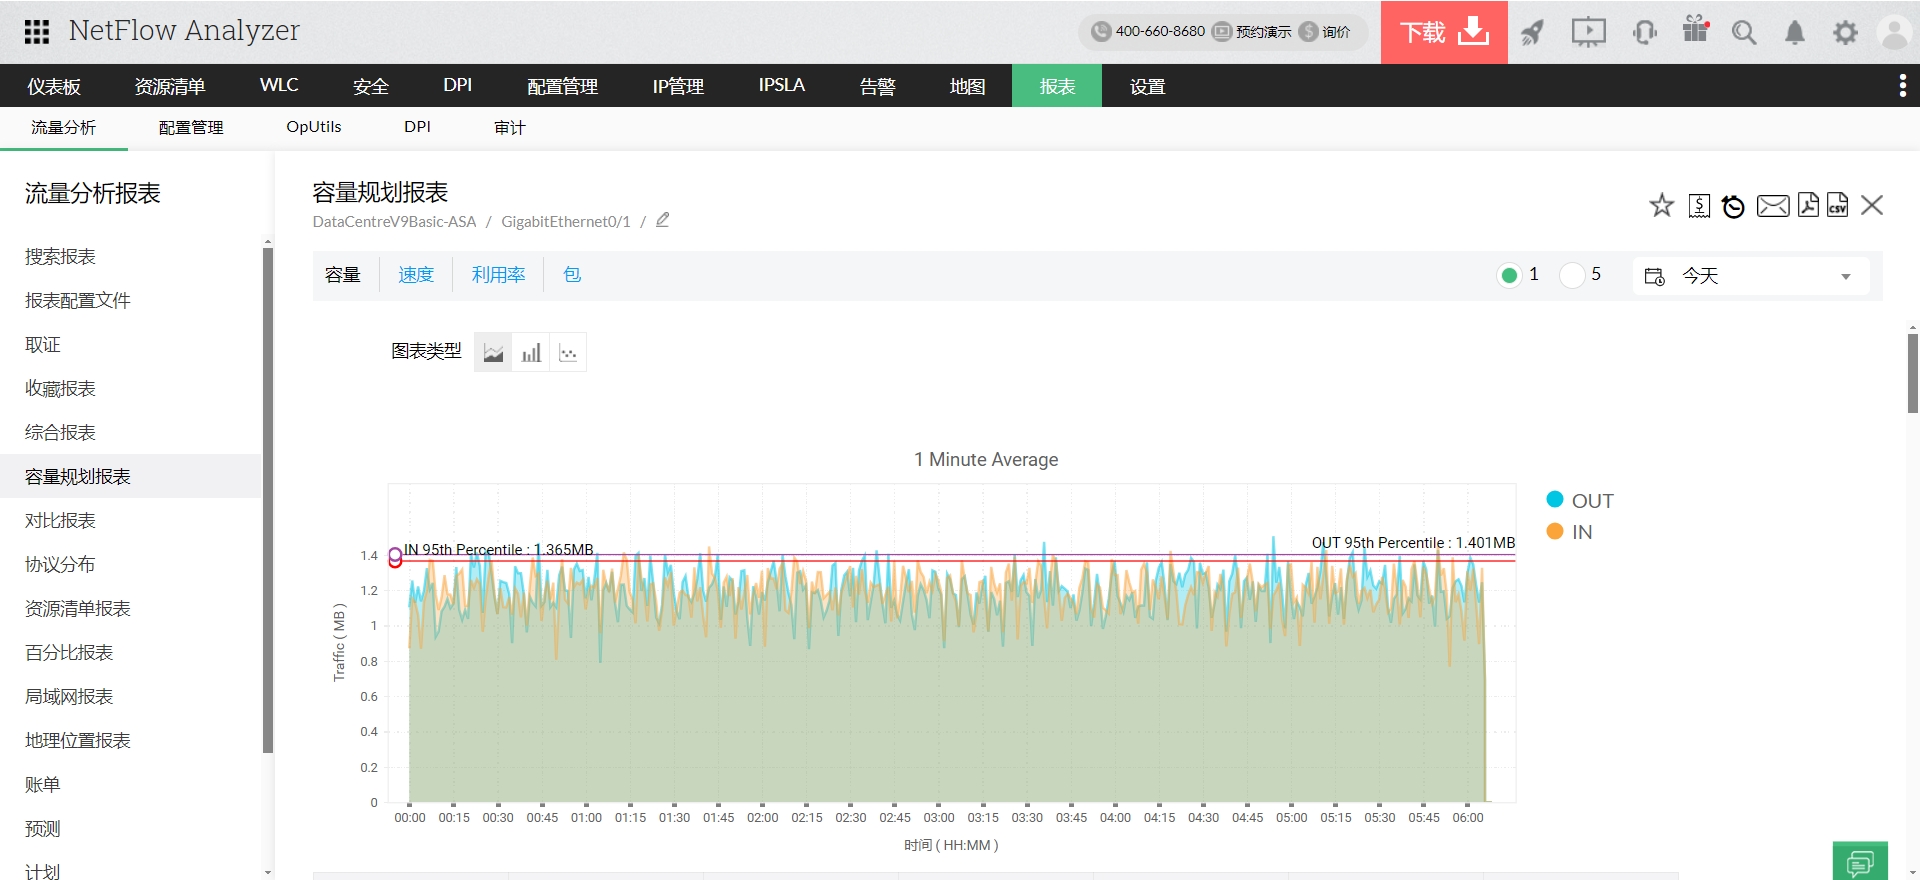Export the report as CSV
Screen dimensions: 1920x880
pos(1837,205)
